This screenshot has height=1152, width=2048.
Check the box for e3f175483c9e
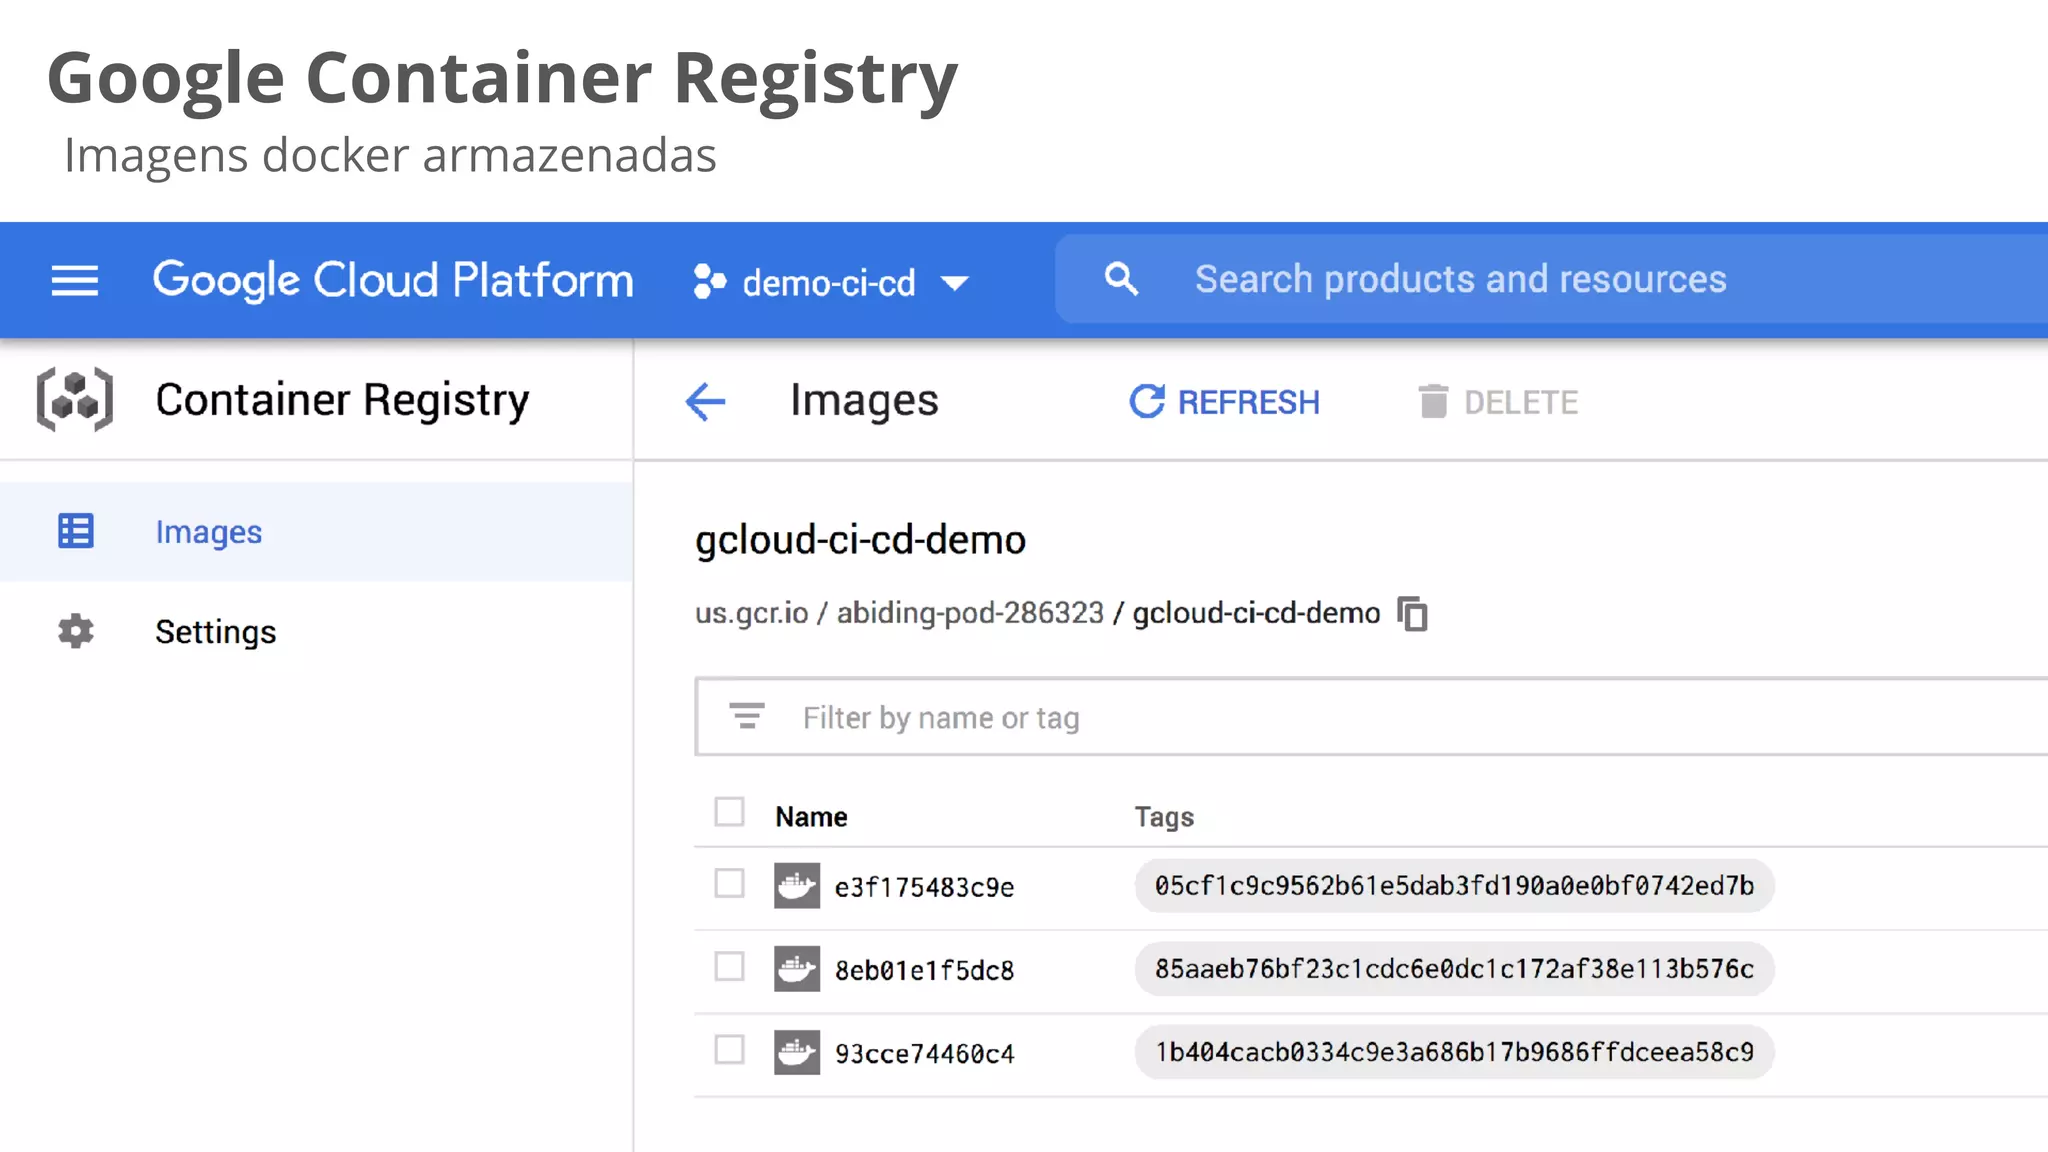pos(730,884)
